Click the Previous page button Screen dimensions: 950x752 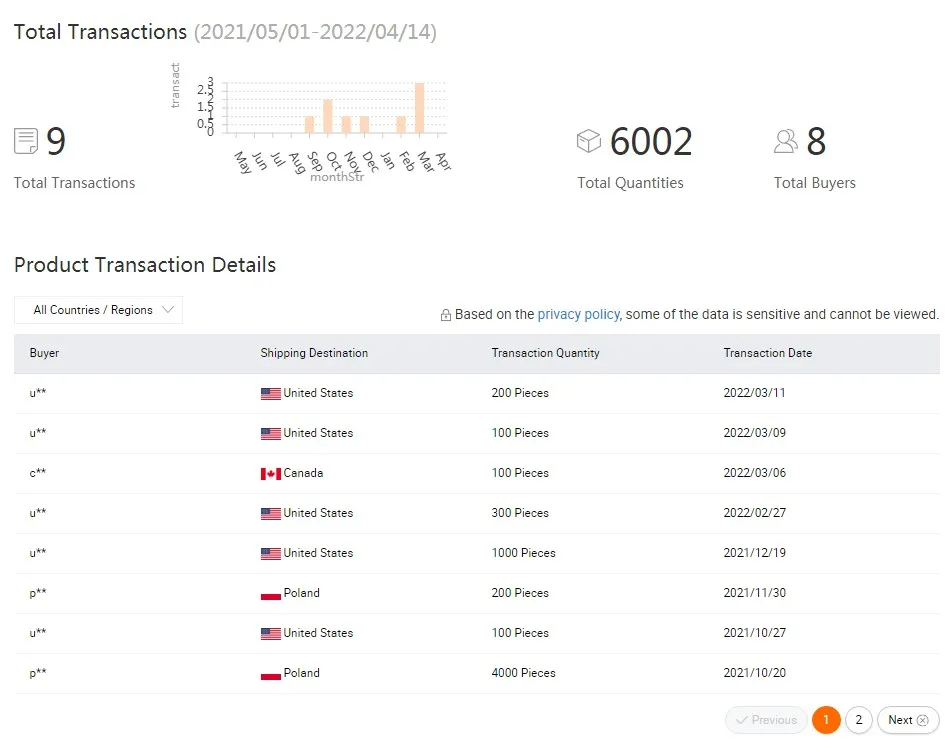(767, 720)
